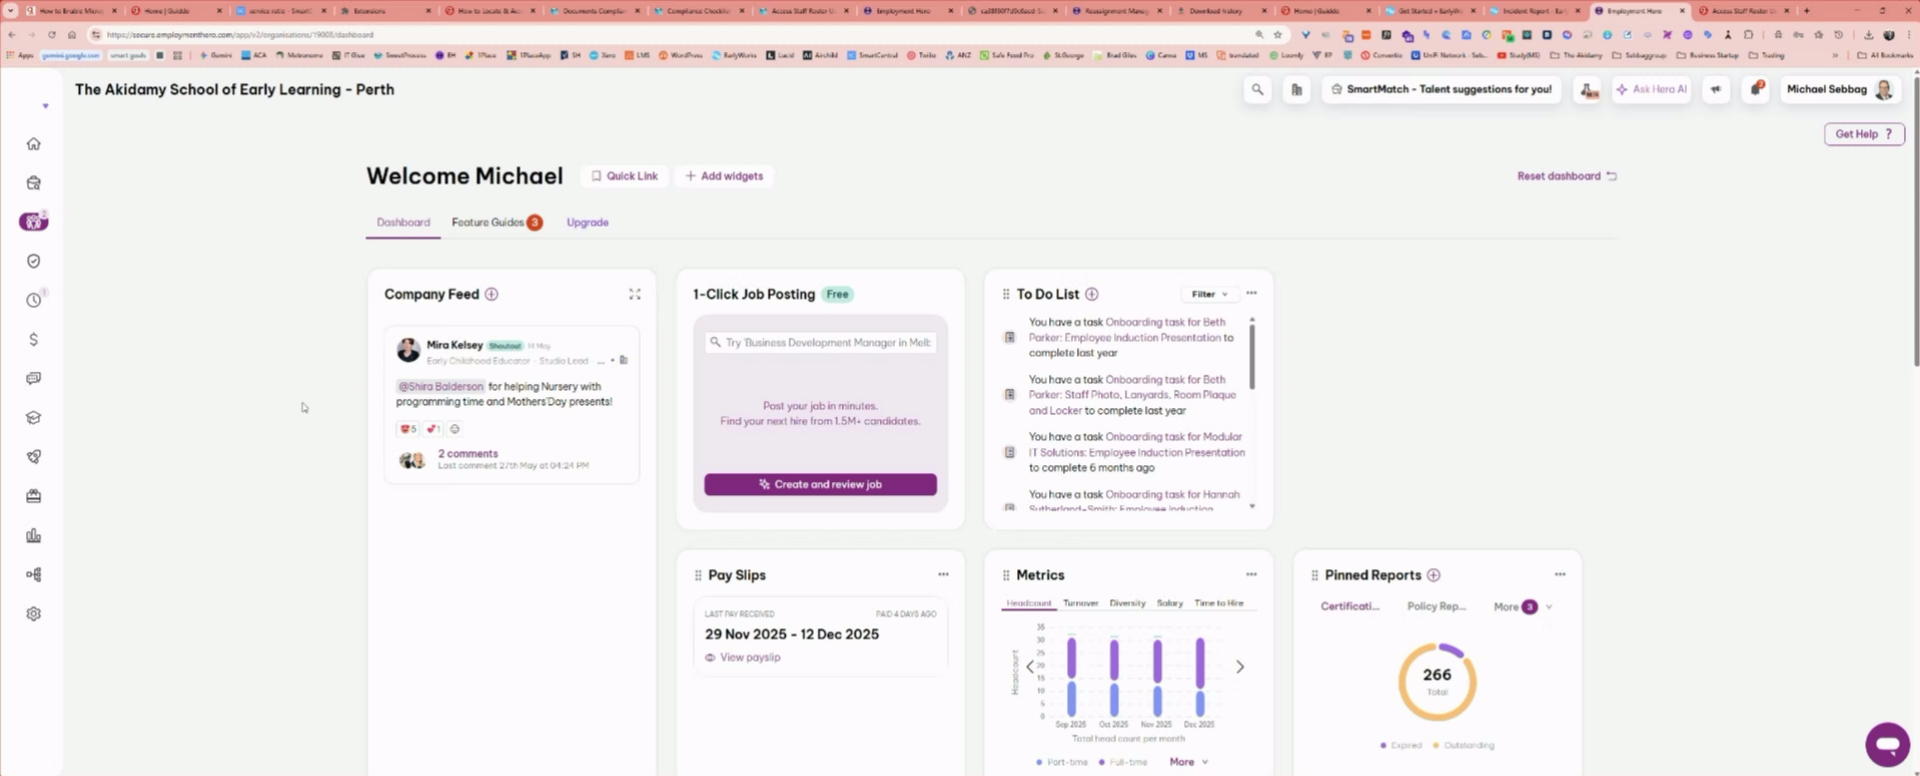Screen dimensions: 1920x776
Task: Expand the More legend in Metrics
Action: pos(1189,762)
